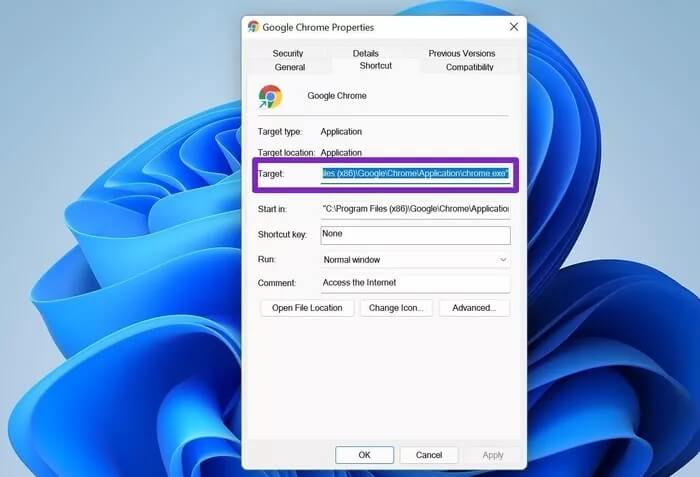Focus the Shortcut key field showing None
Viewport: 700px width, 477px height.
coord(415,235)
